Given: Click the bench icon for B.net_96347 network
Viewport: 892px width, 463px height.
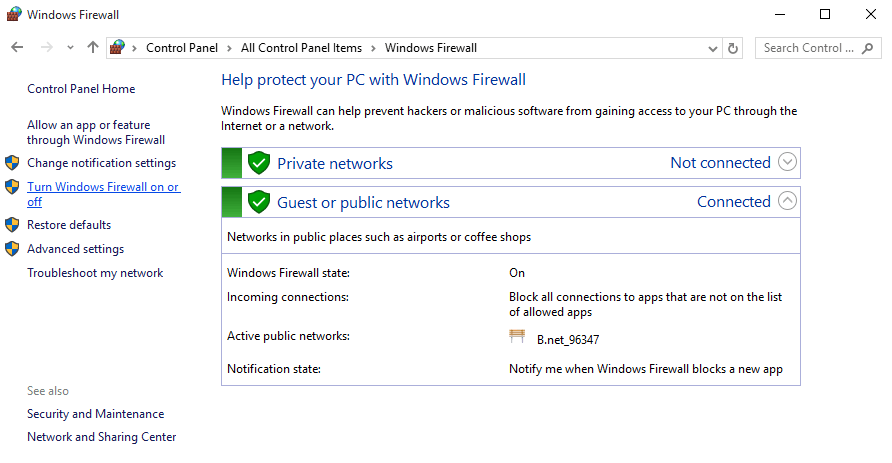Looking at the screenshot, I should click(x=517, y=336).
